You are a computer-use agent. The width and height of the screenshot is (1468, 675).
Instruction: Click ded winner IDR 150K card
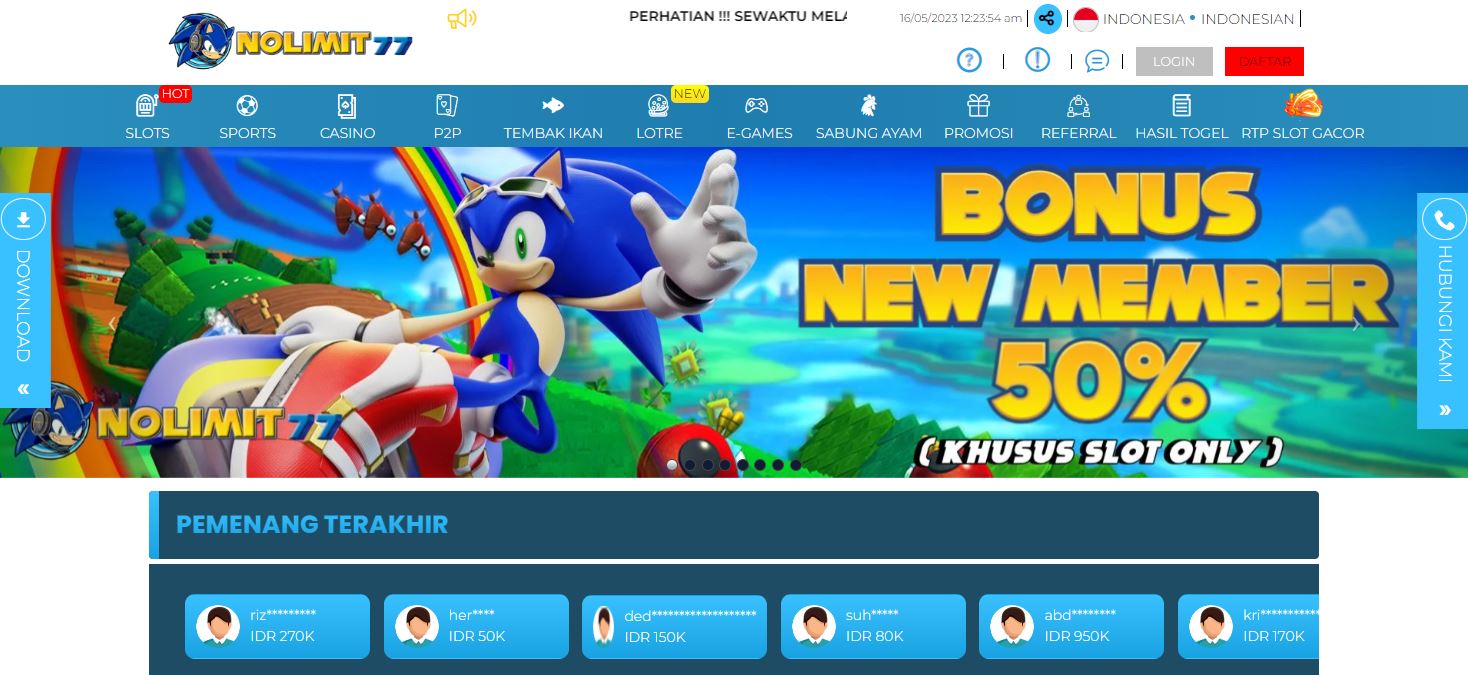[x=674, y=627]
